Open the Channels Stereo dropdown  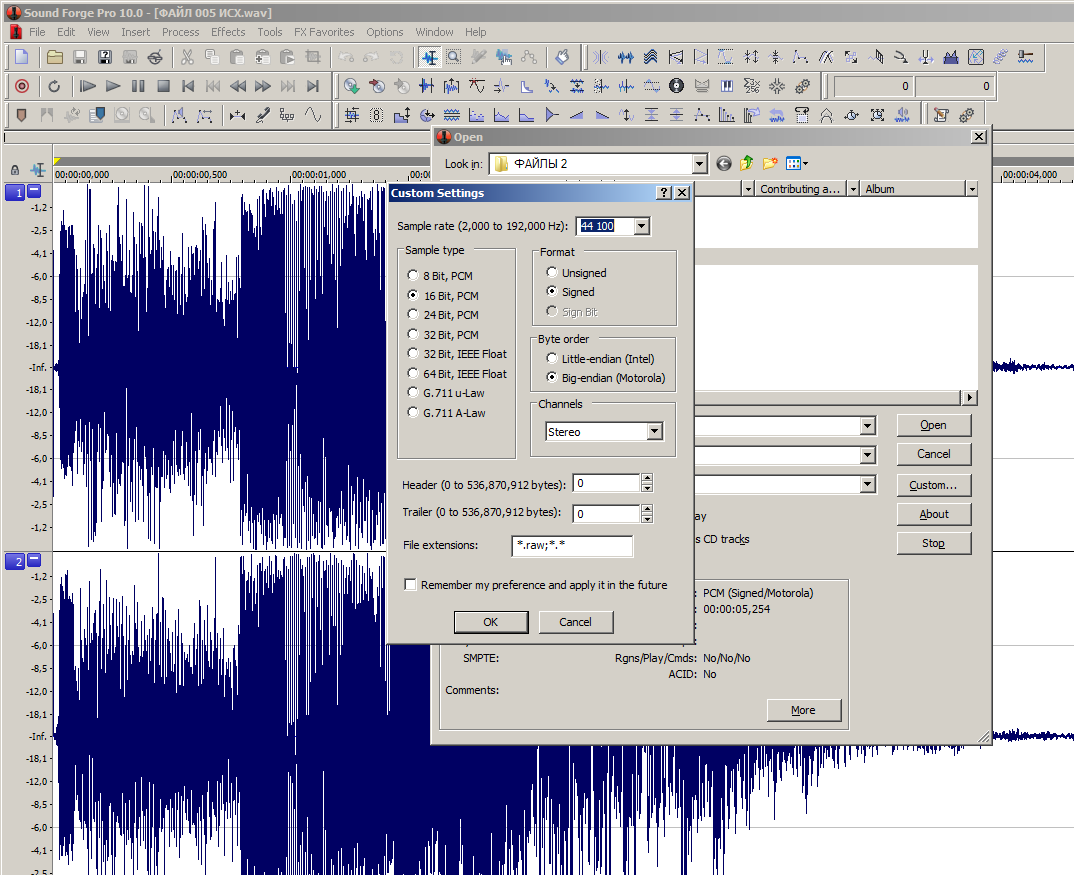click(654, 432)
